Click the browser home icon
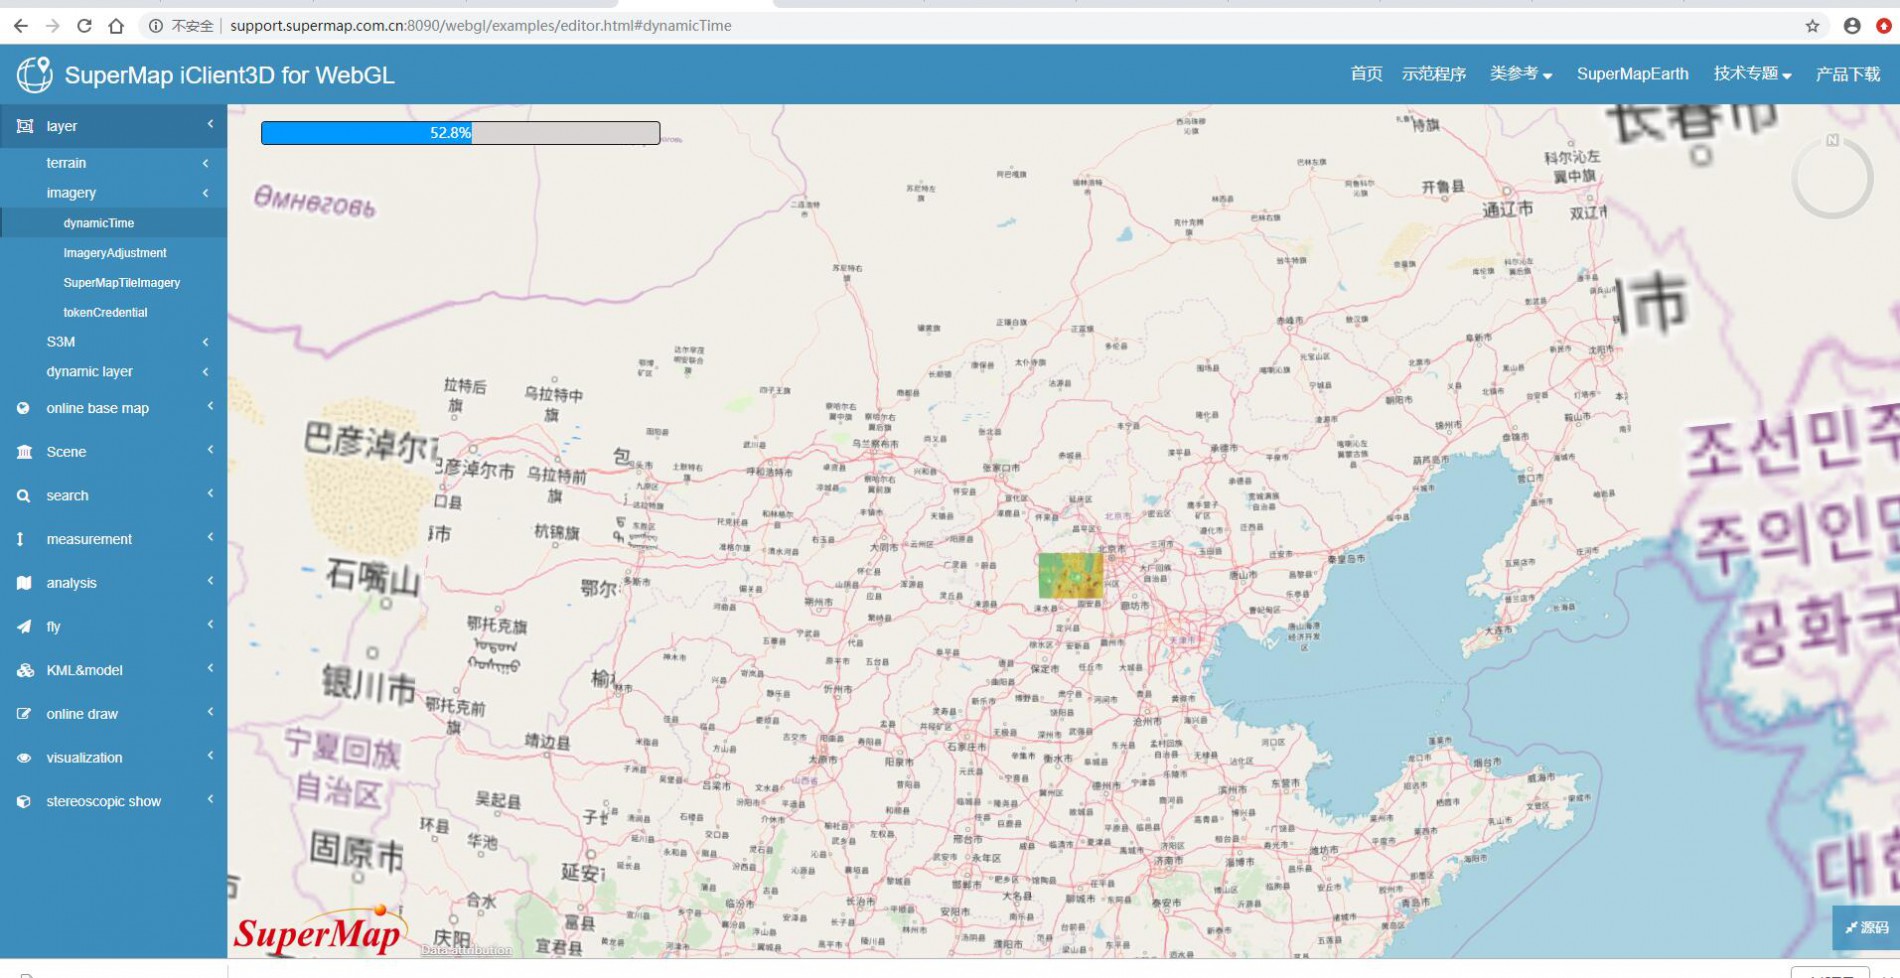The height and width of the screenshot is (978, 1900). click(x=116, y=26)
